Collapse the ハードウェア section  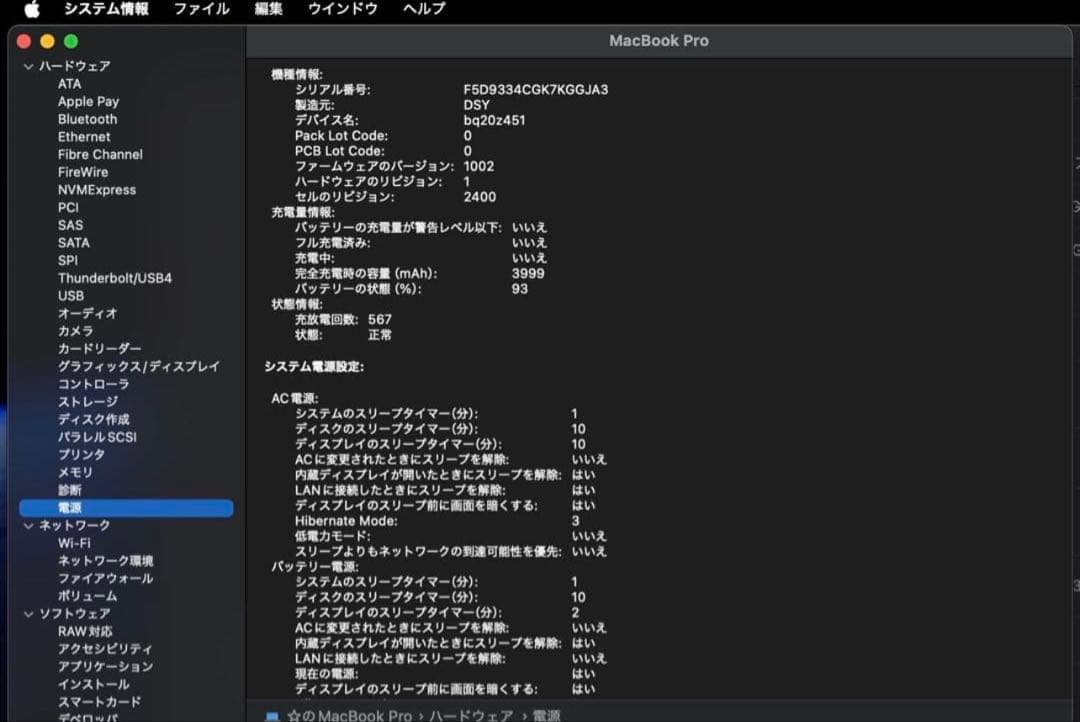click(x=27, y=65)
